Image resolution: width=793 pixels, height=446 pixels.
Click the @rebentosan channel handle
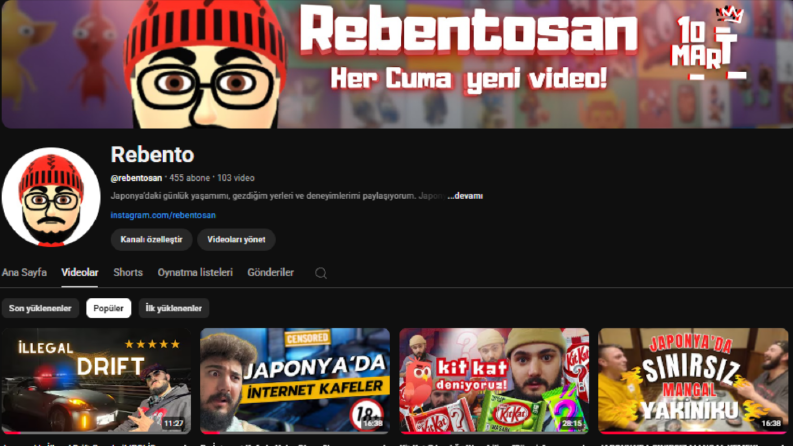point(136,178)
